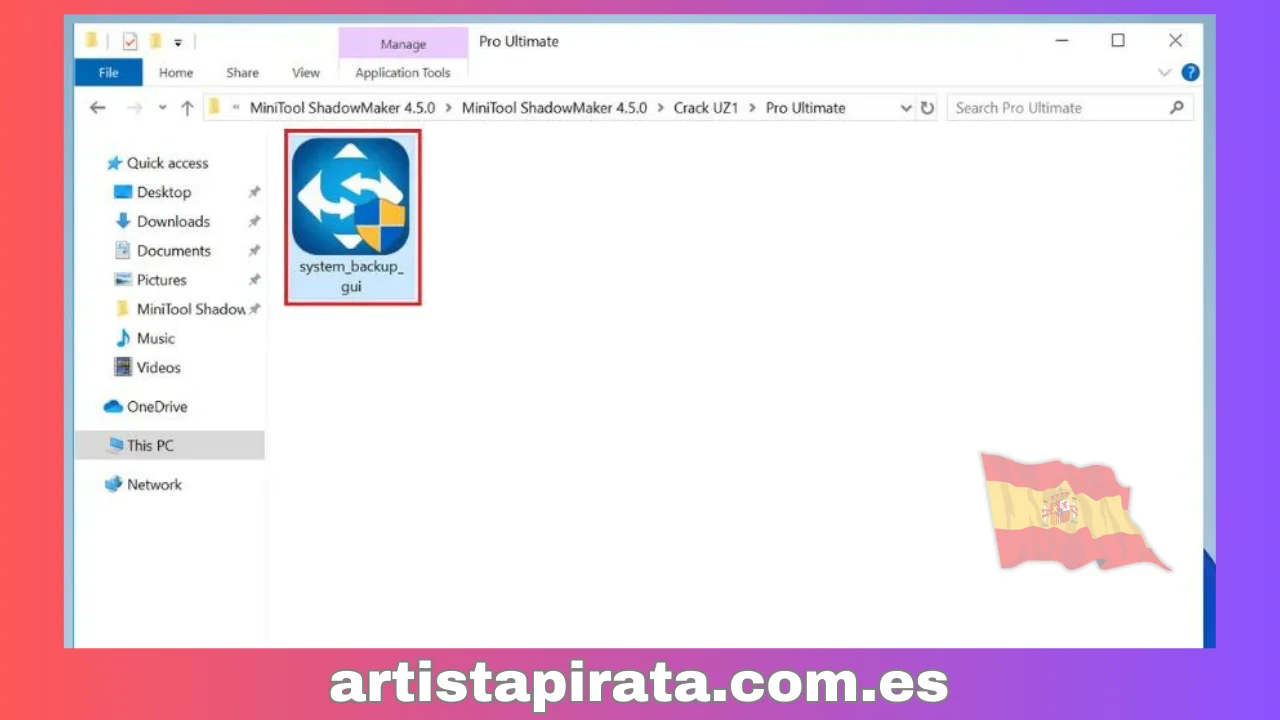Switch to the Share ribbon tab

[x=242, y=72]
